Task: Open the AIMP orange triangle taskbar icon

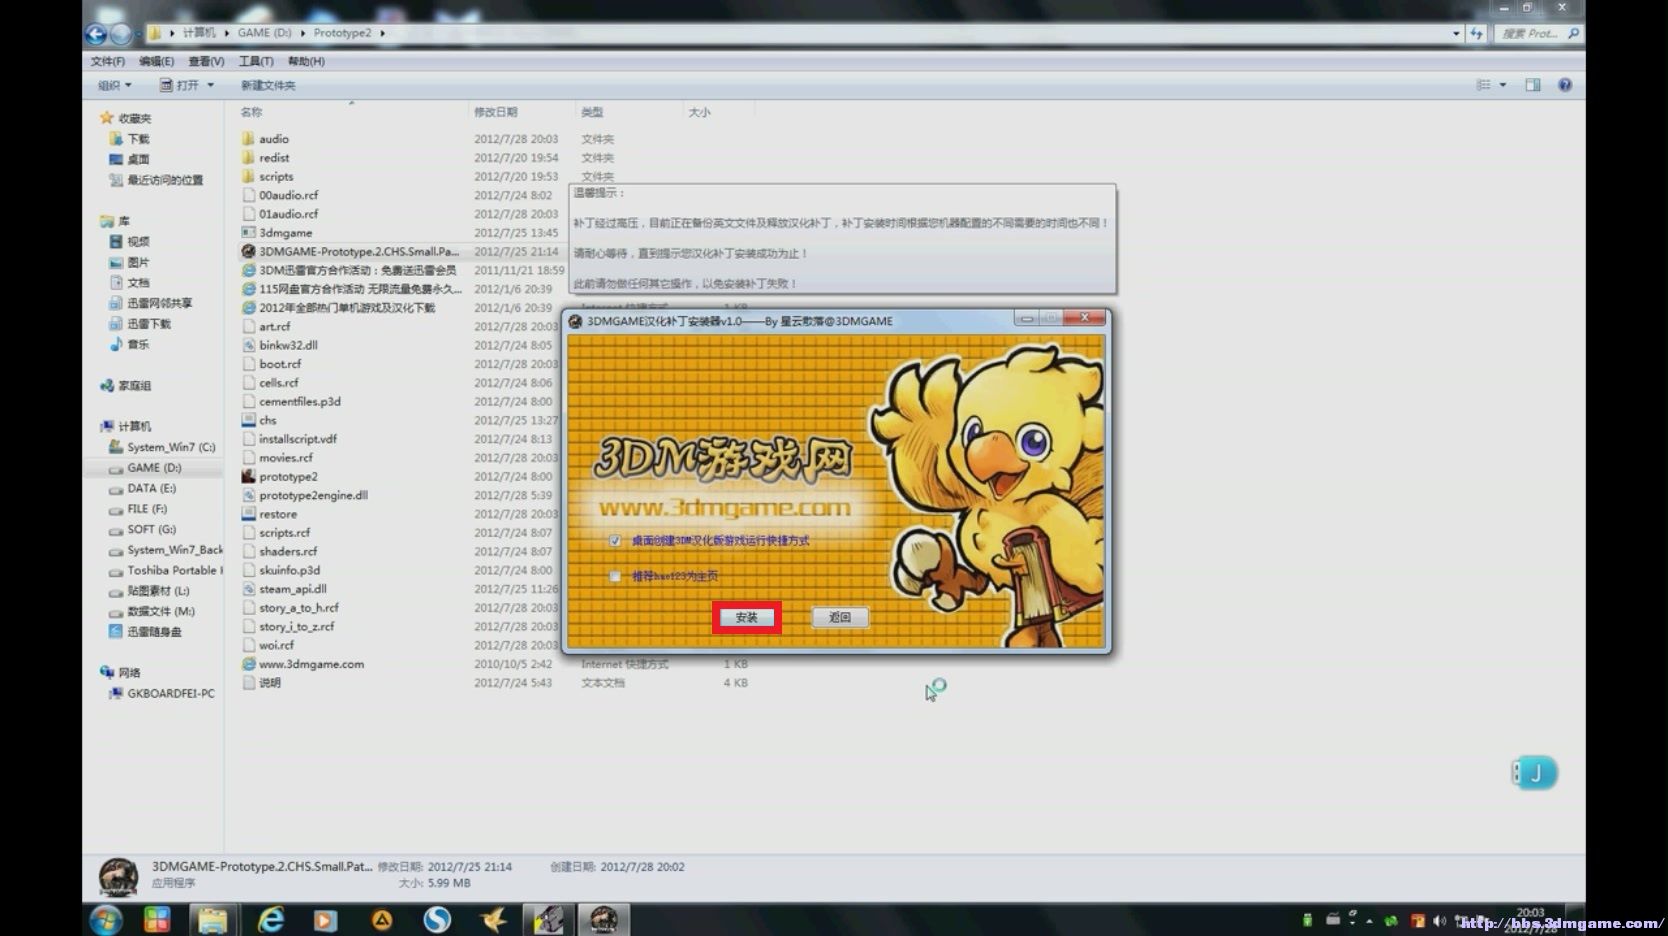Action: tap(382, 920)
